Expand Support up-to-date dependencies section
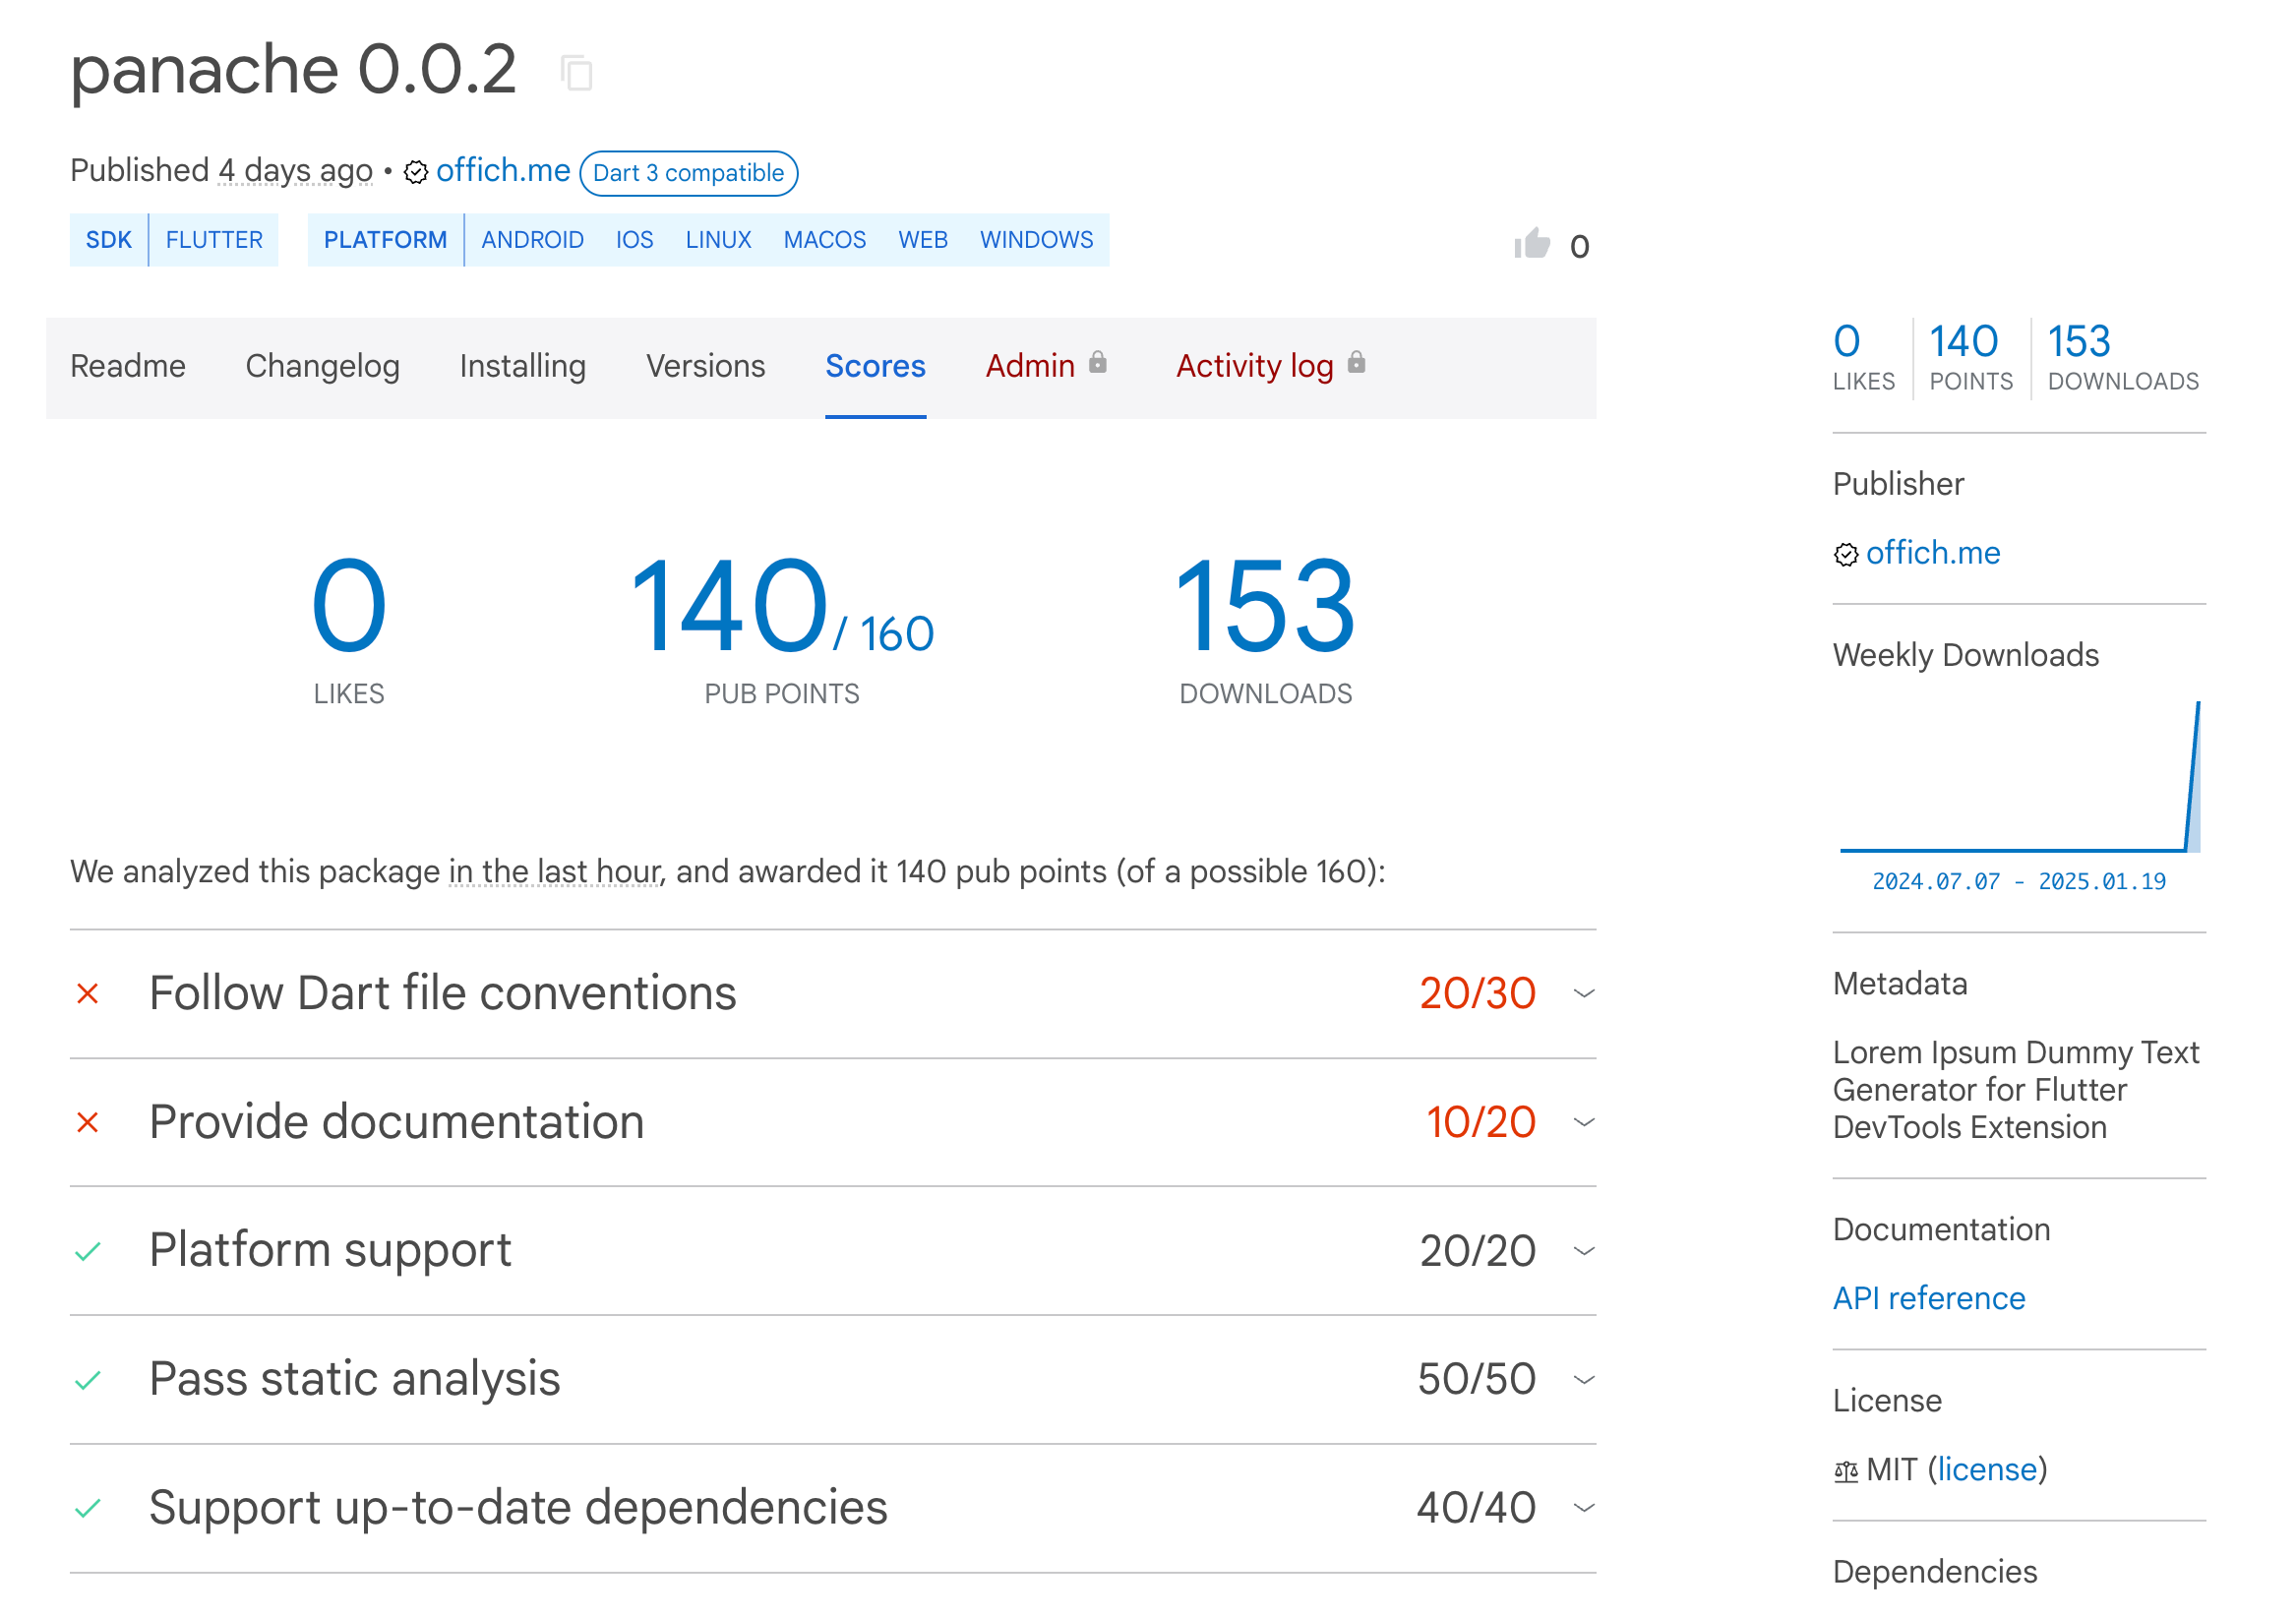The height and width of the screenshot is (1617, 2296). click(x=1584, y=1508)
